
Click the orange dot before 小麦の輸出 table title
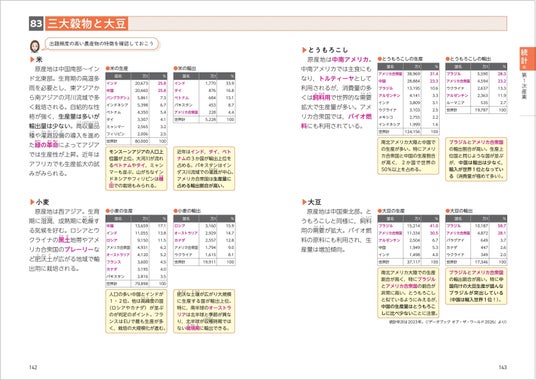tap(175, 211)
